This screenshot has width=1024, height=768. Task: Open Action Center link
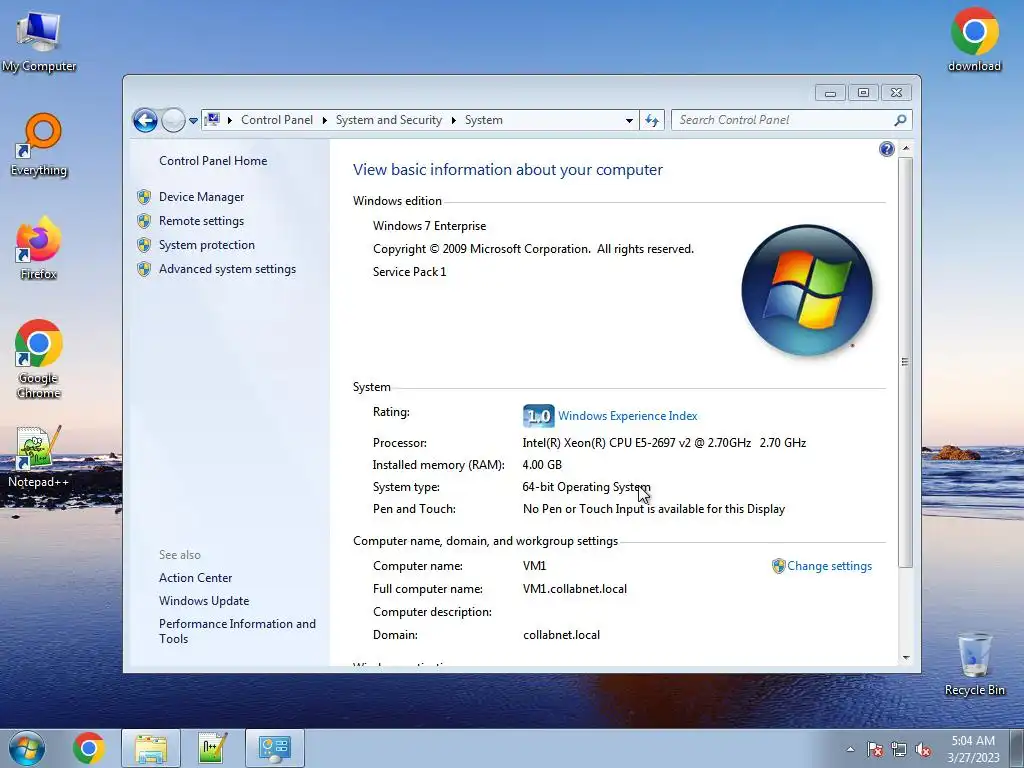[x=195, y=578]
